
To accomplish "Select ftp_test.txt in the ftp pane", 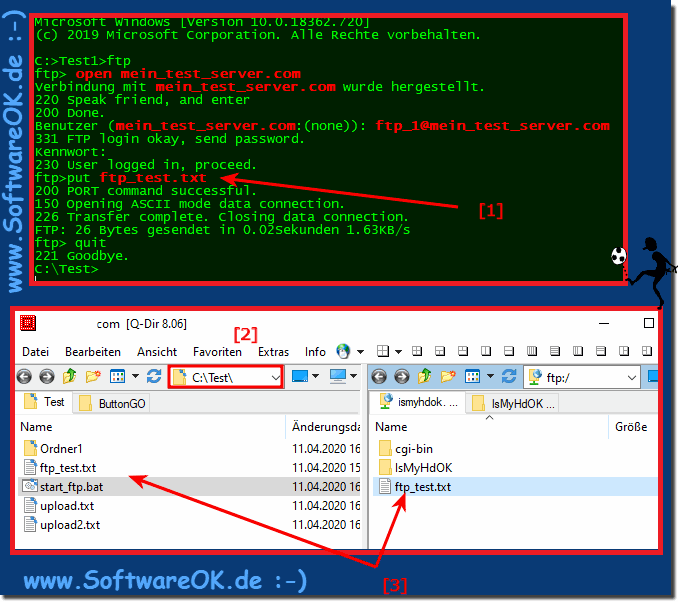I will click(x=415, y=487).
